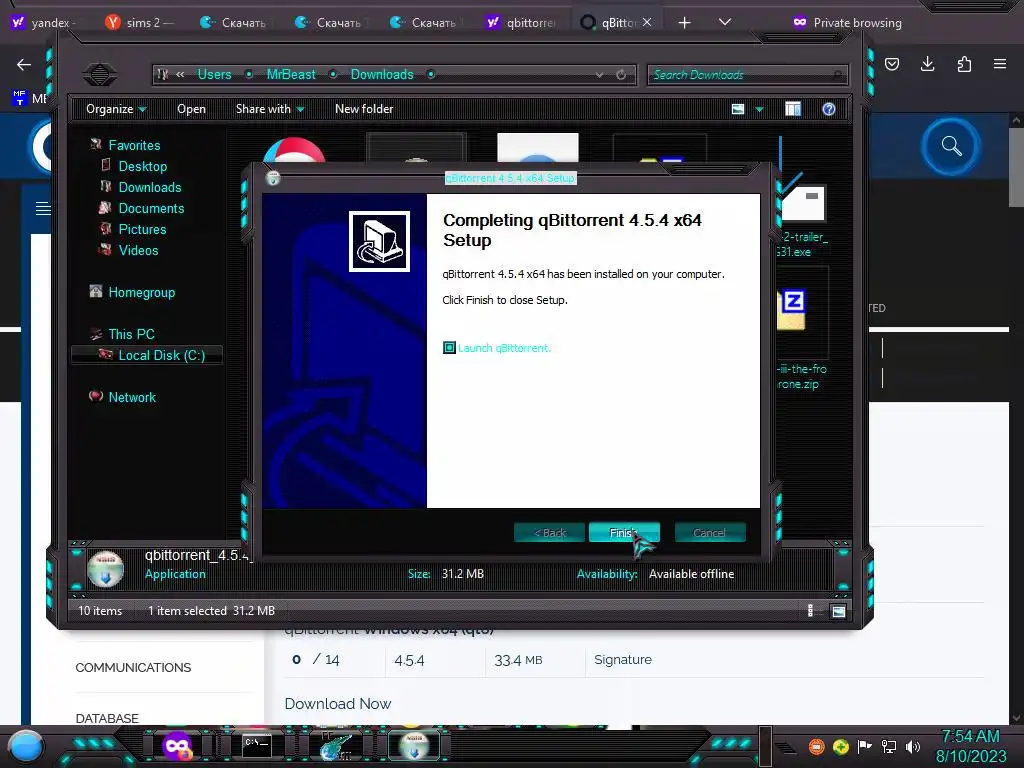1024x768 pixels.
Task: Click the browser Pocket save icon
Action: click(892, 64)
